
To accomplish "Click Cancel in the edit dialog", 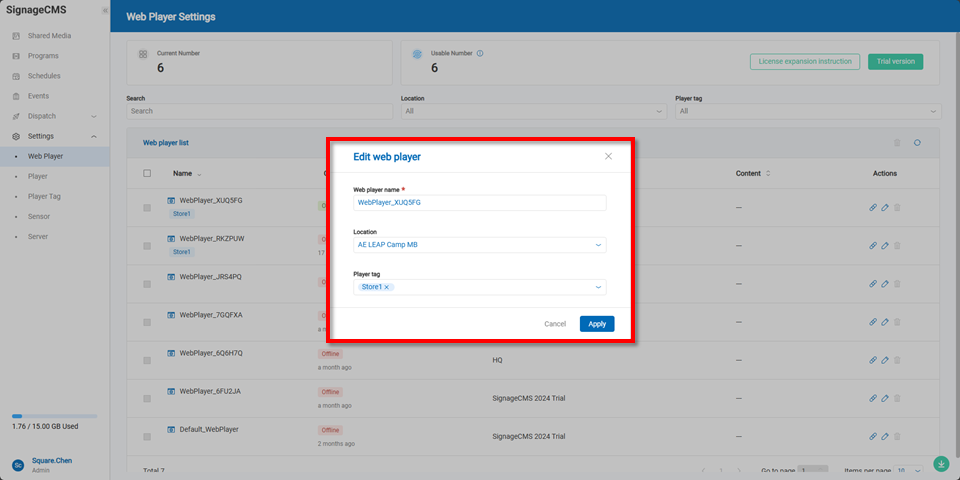I will [555, 324].
